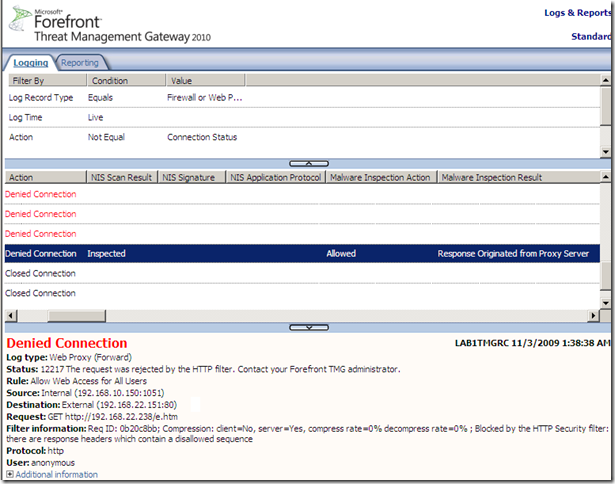The width and height of the screenshot is (615, 484).
Task: Collapse the filter pane with up chevron handle
Action: pos(309,163)
